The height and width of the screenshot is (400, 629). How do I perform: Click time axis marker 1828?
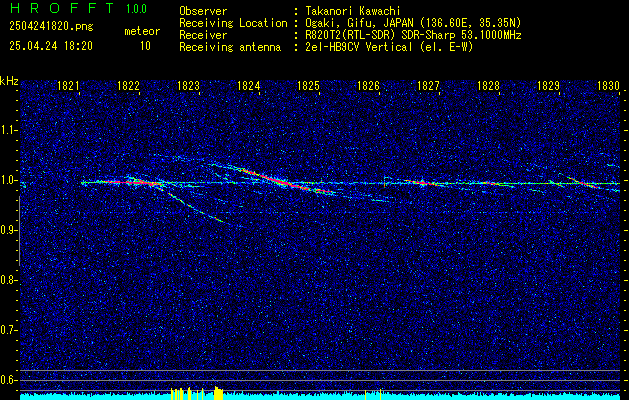tap(488, 85)
